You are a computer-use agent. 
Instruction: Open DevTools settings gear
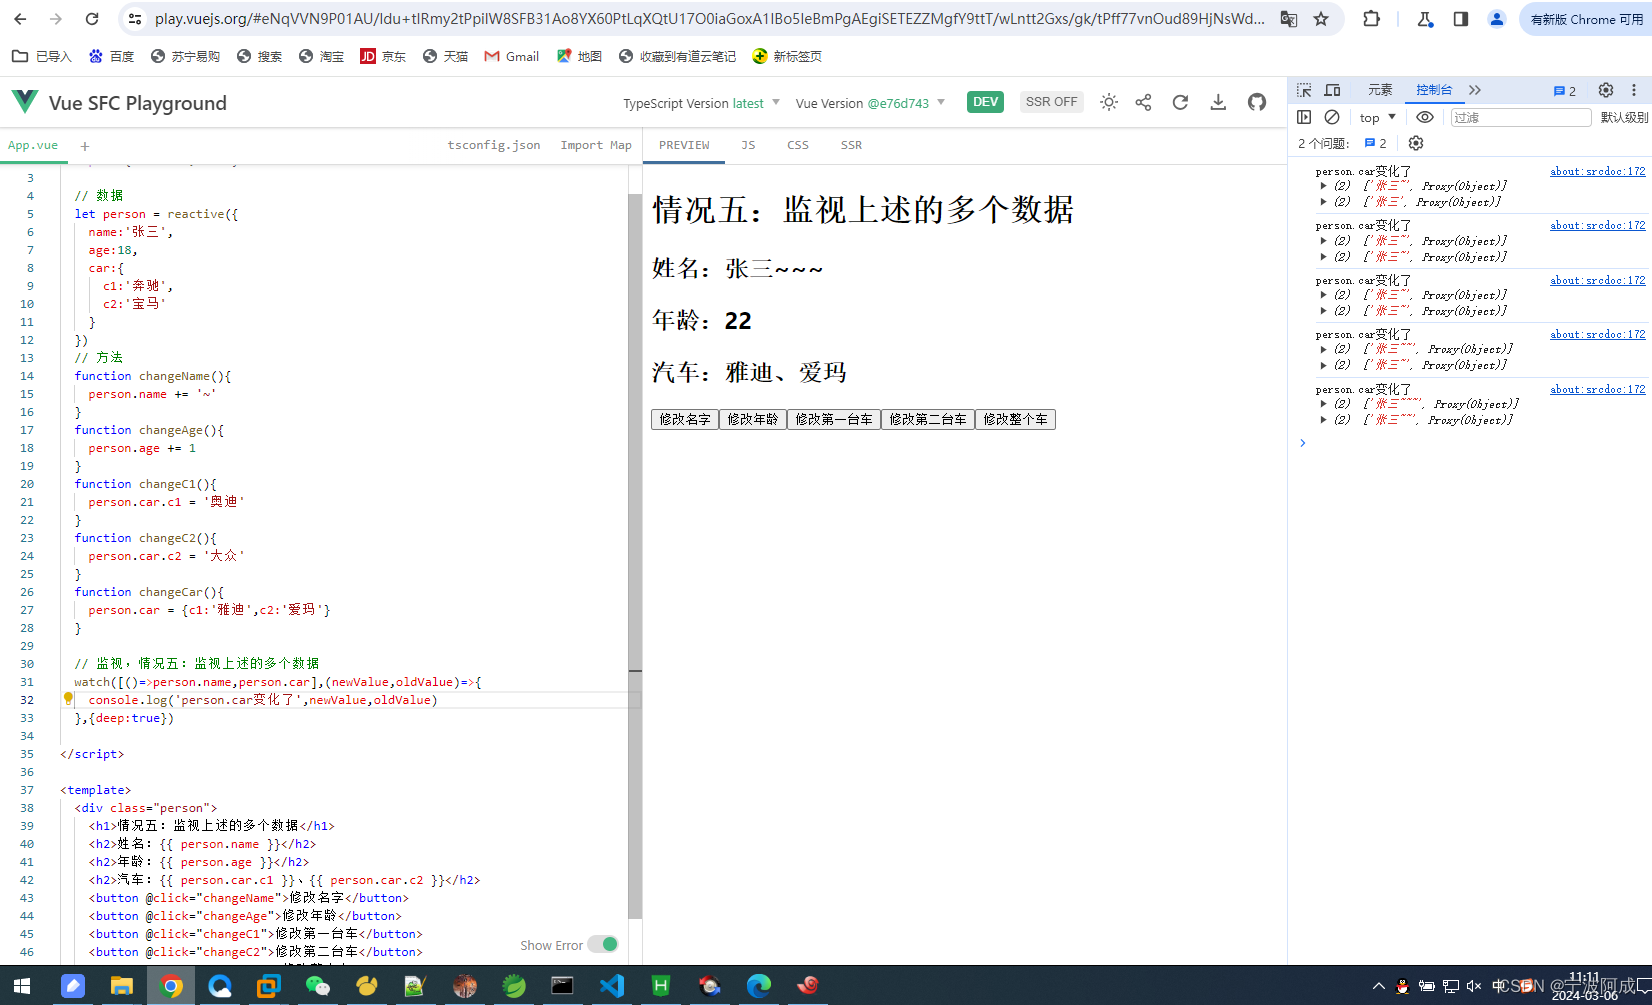1606,90
